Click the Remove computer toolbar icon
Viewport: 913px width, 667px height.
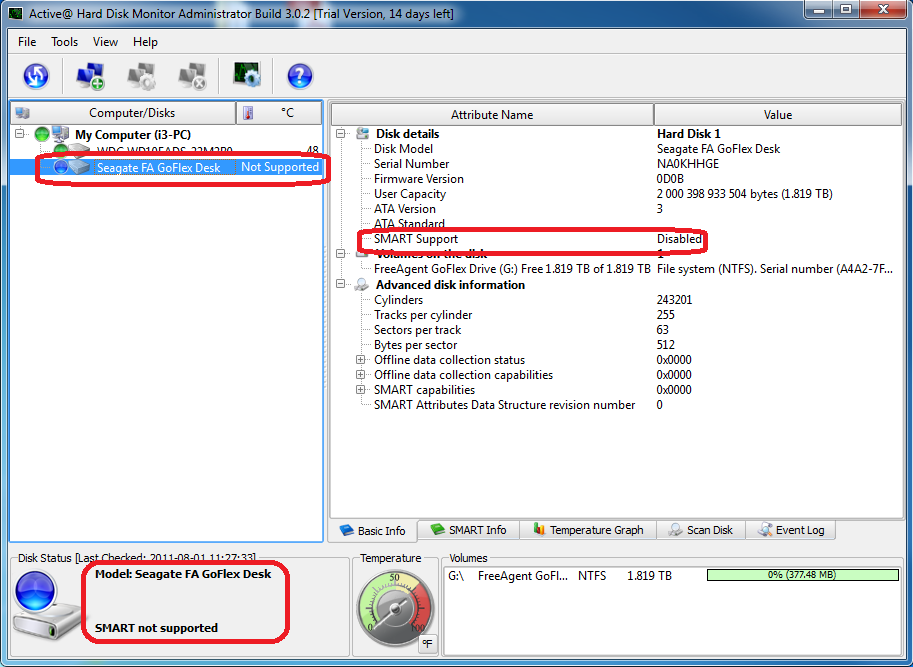click(x=193, y=76)
